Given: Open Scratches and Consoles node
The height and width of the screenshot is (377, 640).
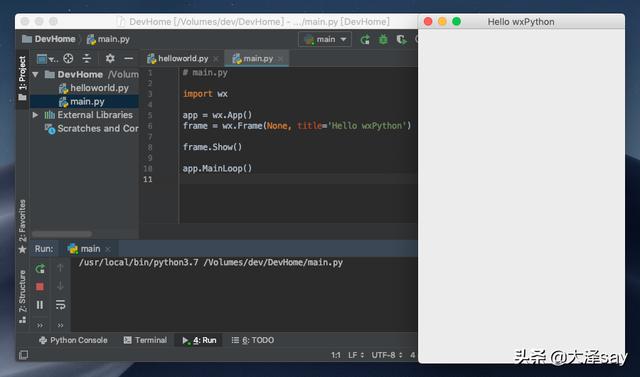Looking at the screenshot, I should tap(91, 129).
